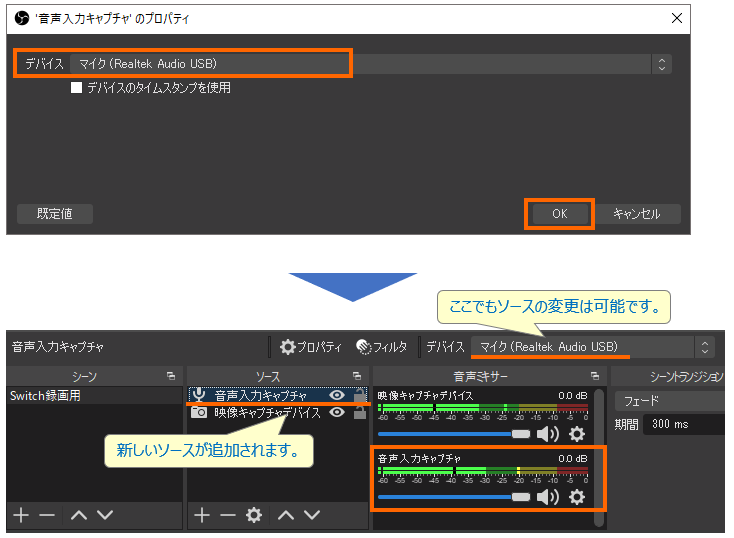This screenshot has height=538, width=734.
Task: Adjust 音声入力キャプチャ volume slider
Action: coord(454,497)
